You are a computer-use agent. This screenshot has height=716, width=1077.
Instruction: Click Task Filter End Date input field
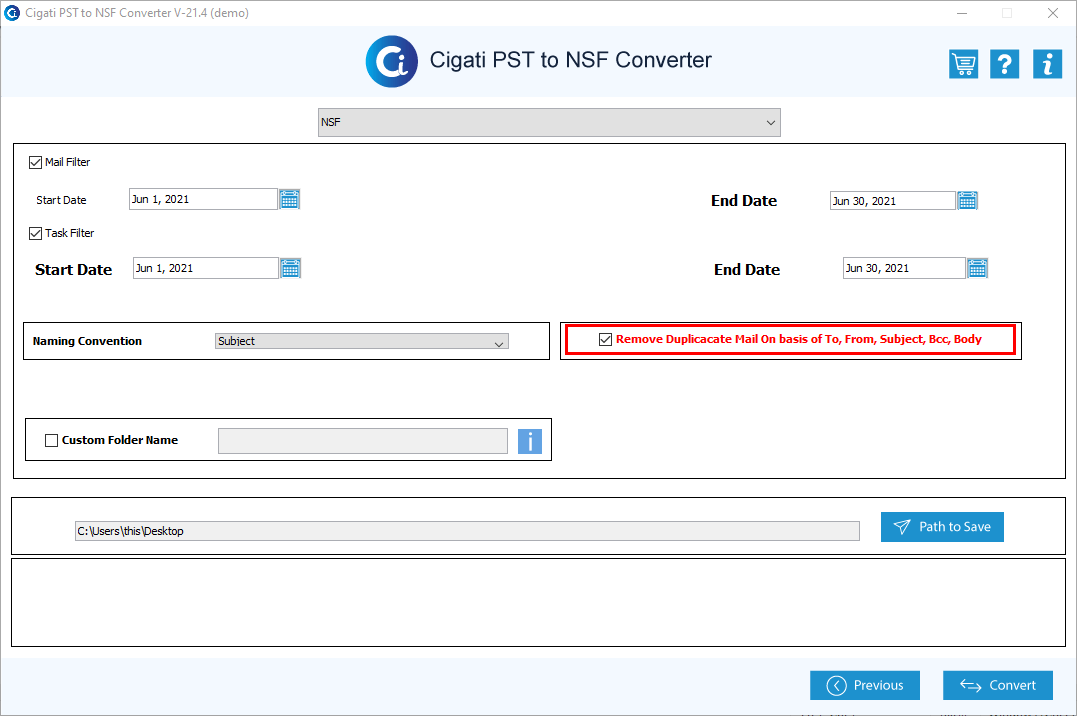(904, 268)
